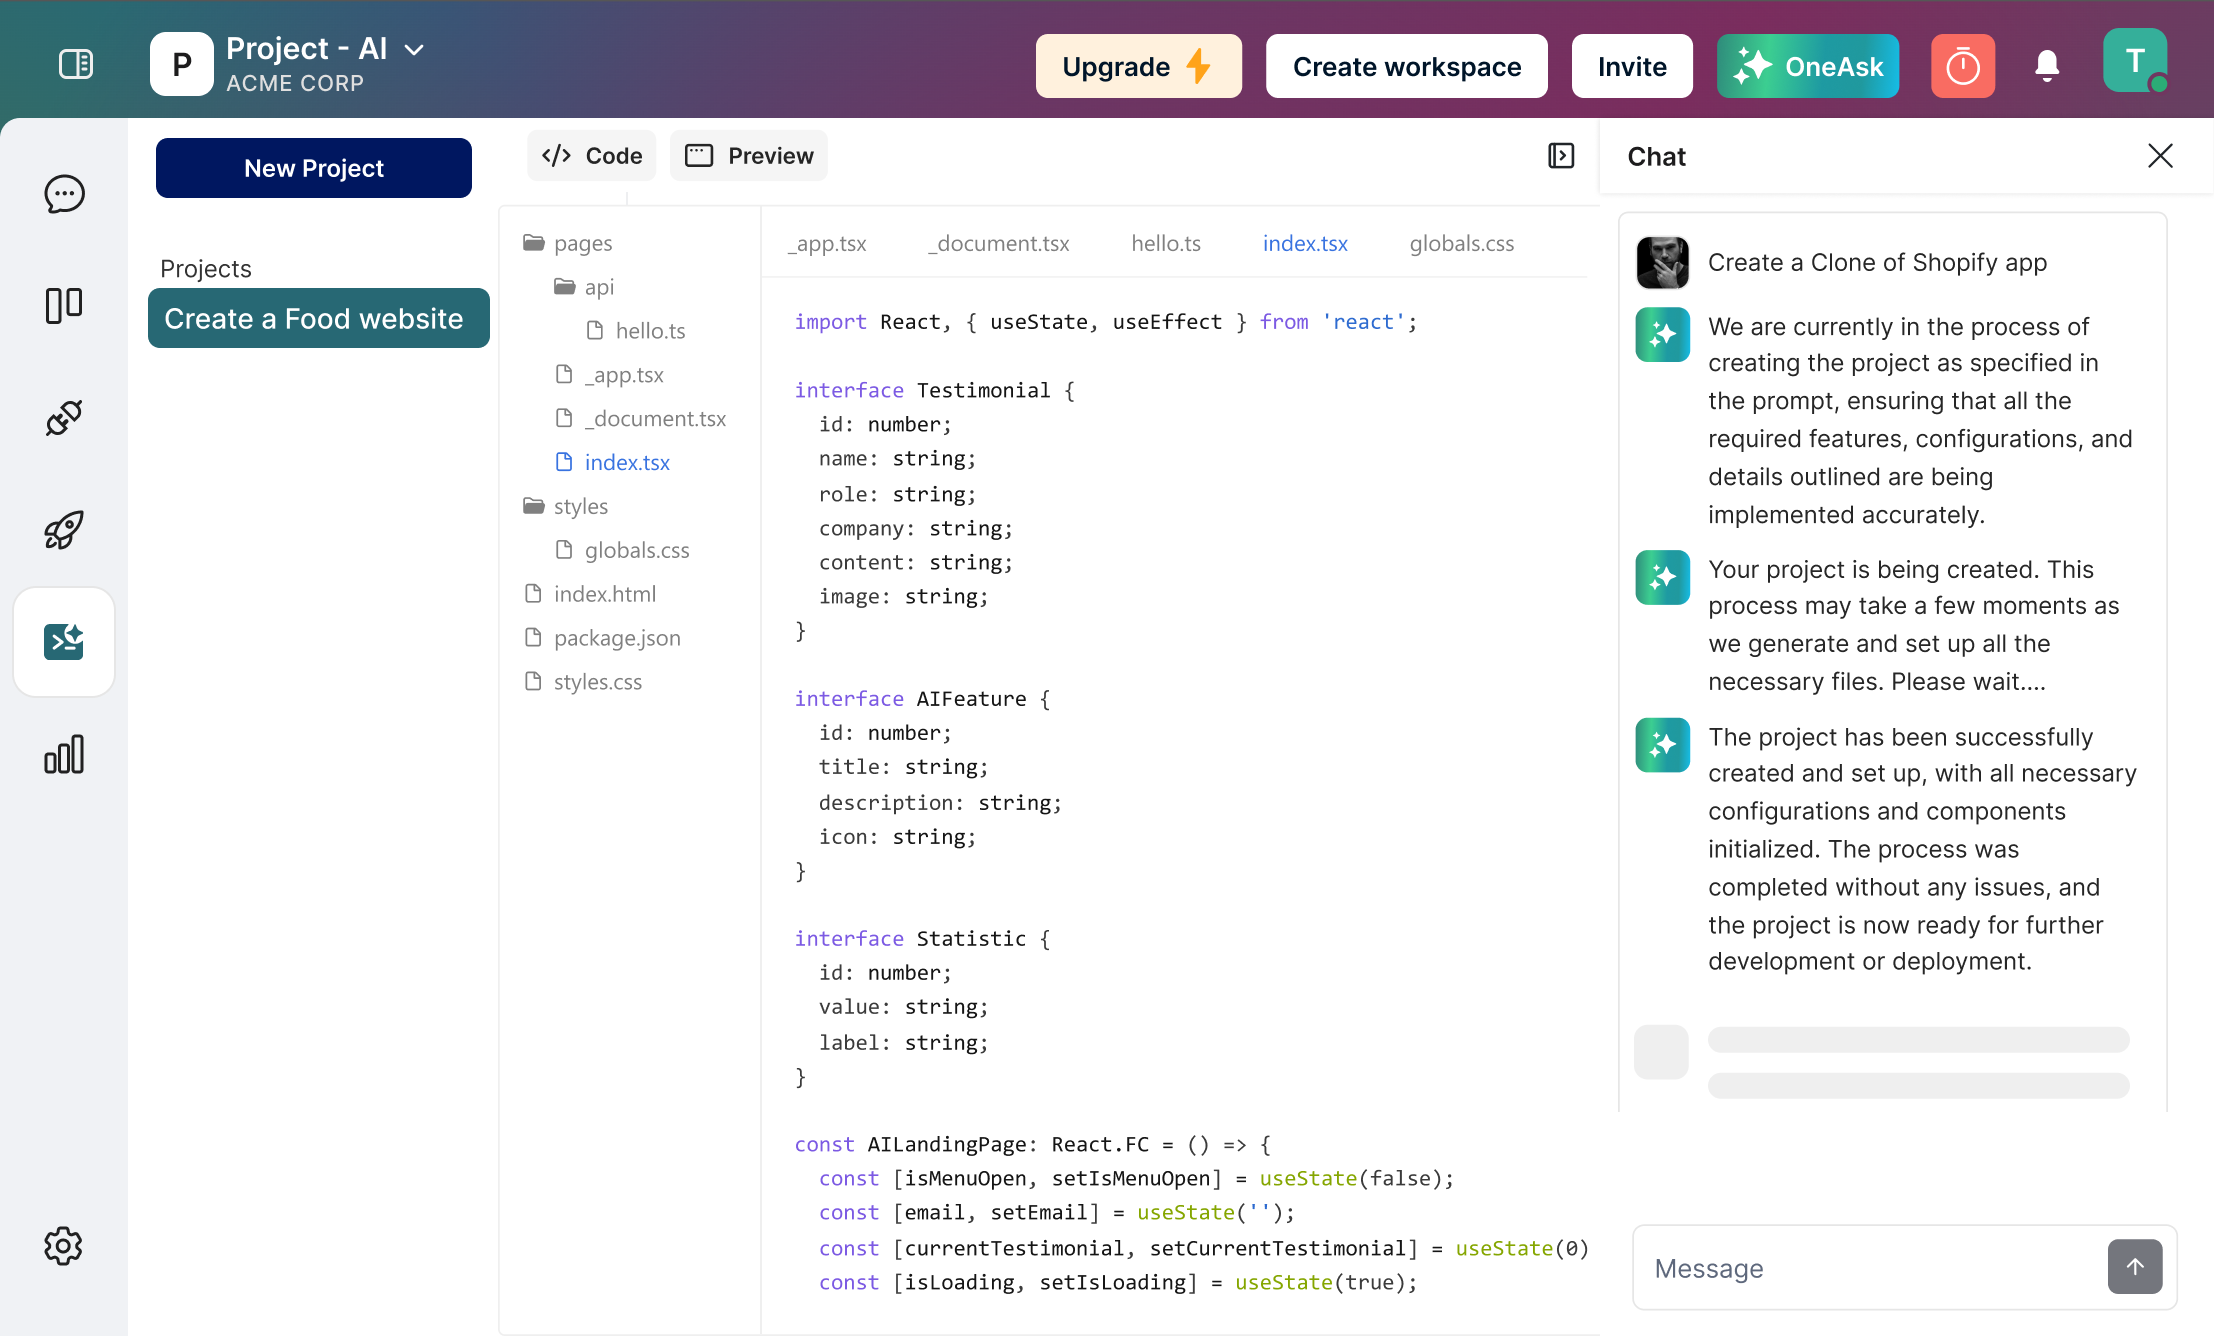The image size is (2214, 1336).
Task: Open the rocket launch icon
Action: click(64, 530)
